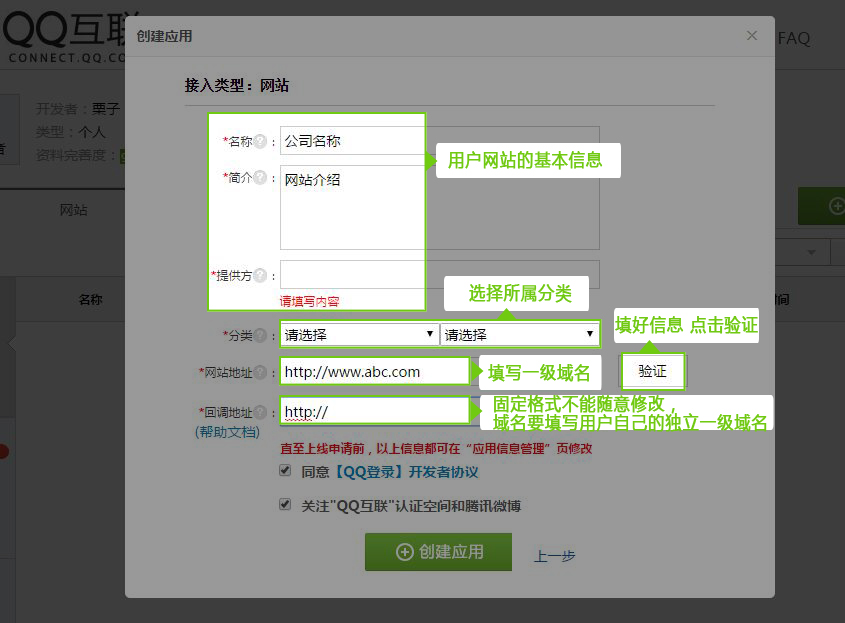Click FAQ in the background page header
Viewport: 845px width, 623px height.
pos(794,38)
